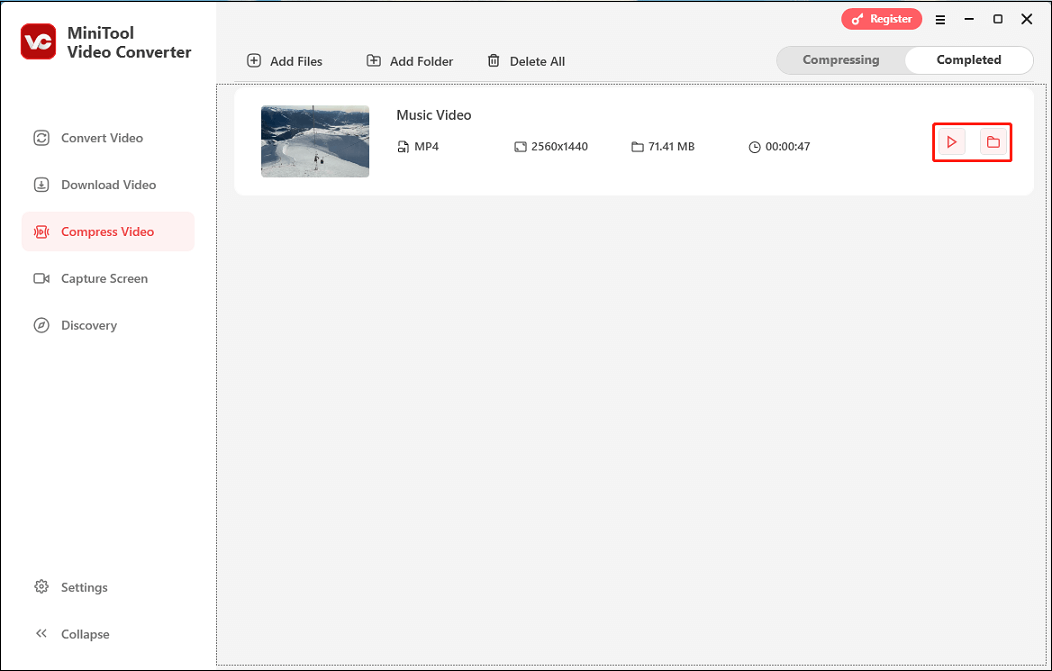Minimize the application window
The width and height of the screenshot is (1052, 671).
pyautogui.click(x=969, y=19)
